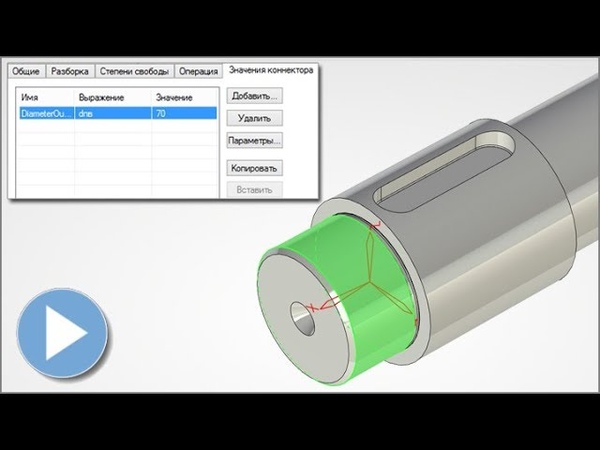Select the Степени свободы tab
Viewport: 600px width, 450px height.
pos(134,72)
